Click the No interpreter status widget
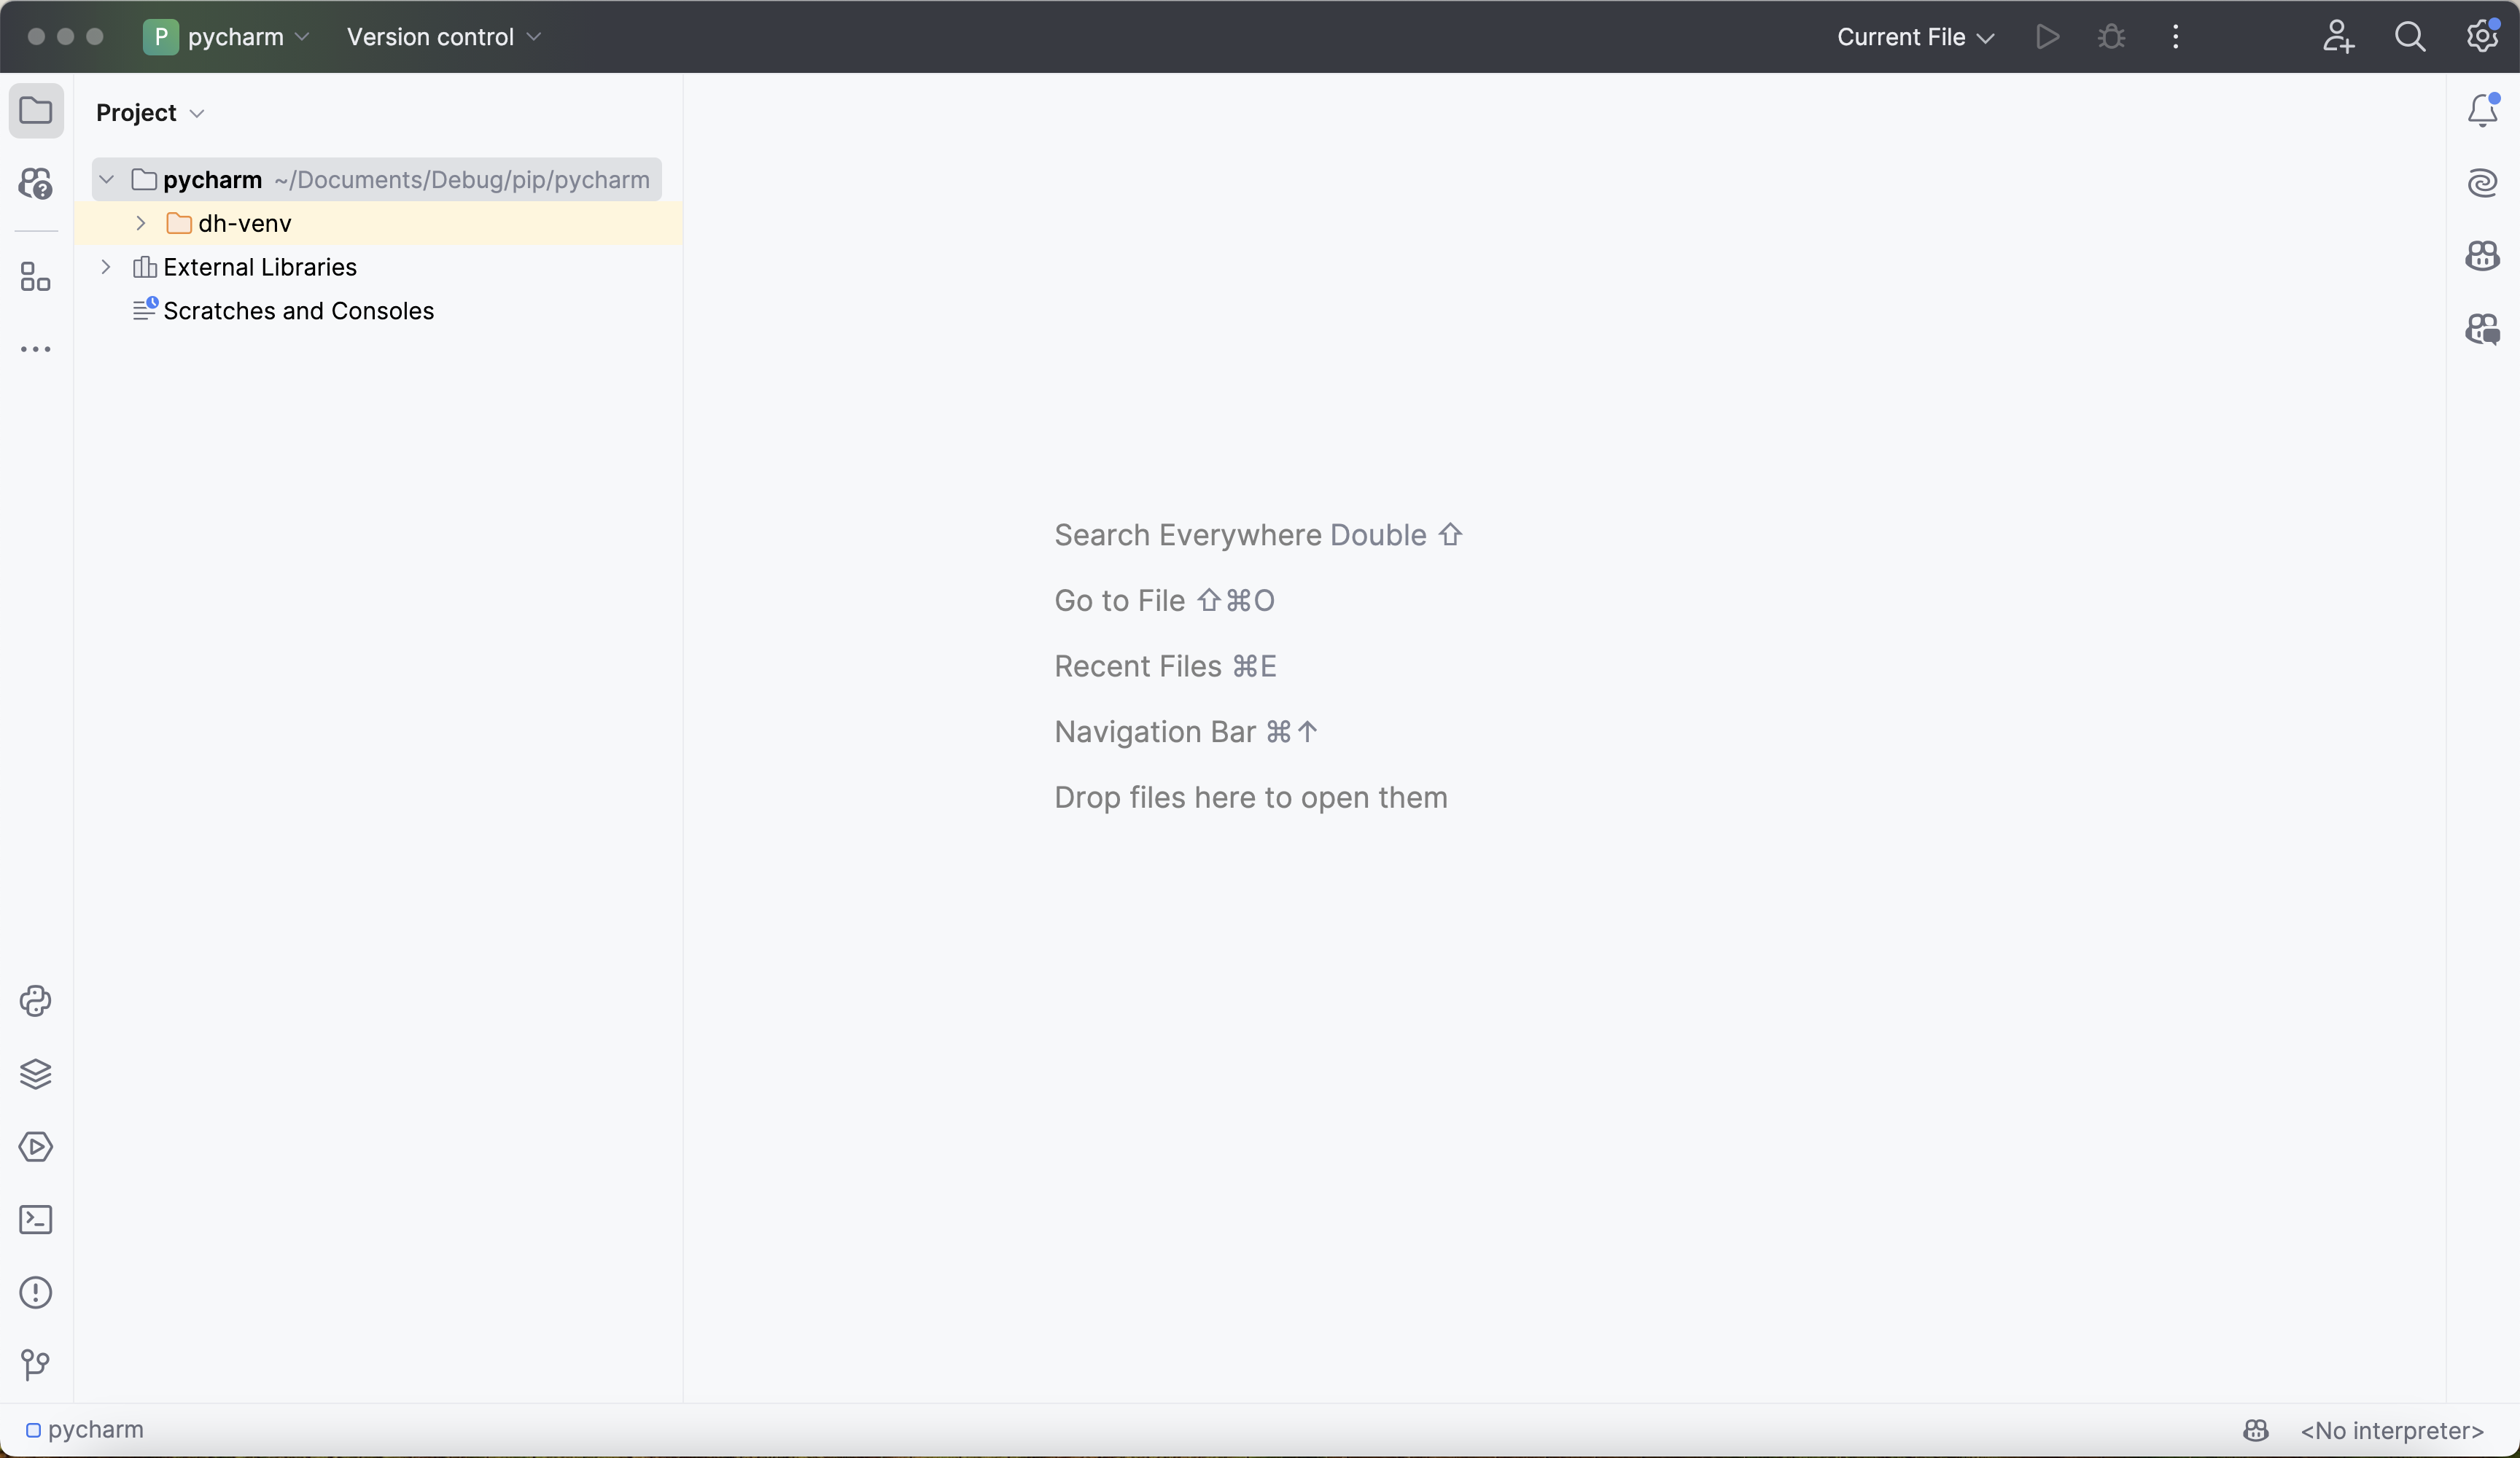The image size is (2520, 1458). (2391, 1431)
